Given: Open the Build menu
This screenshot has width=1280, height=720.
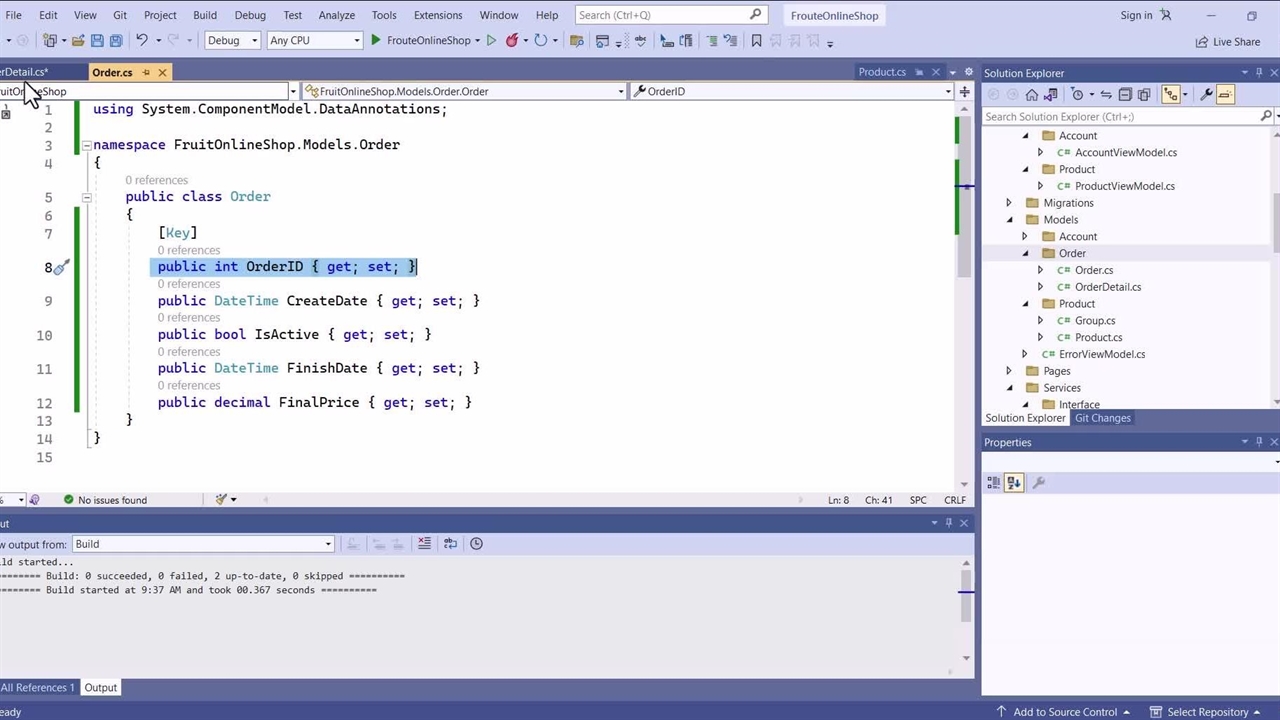Looking at the screenshot, I should (x=204, y=15).
